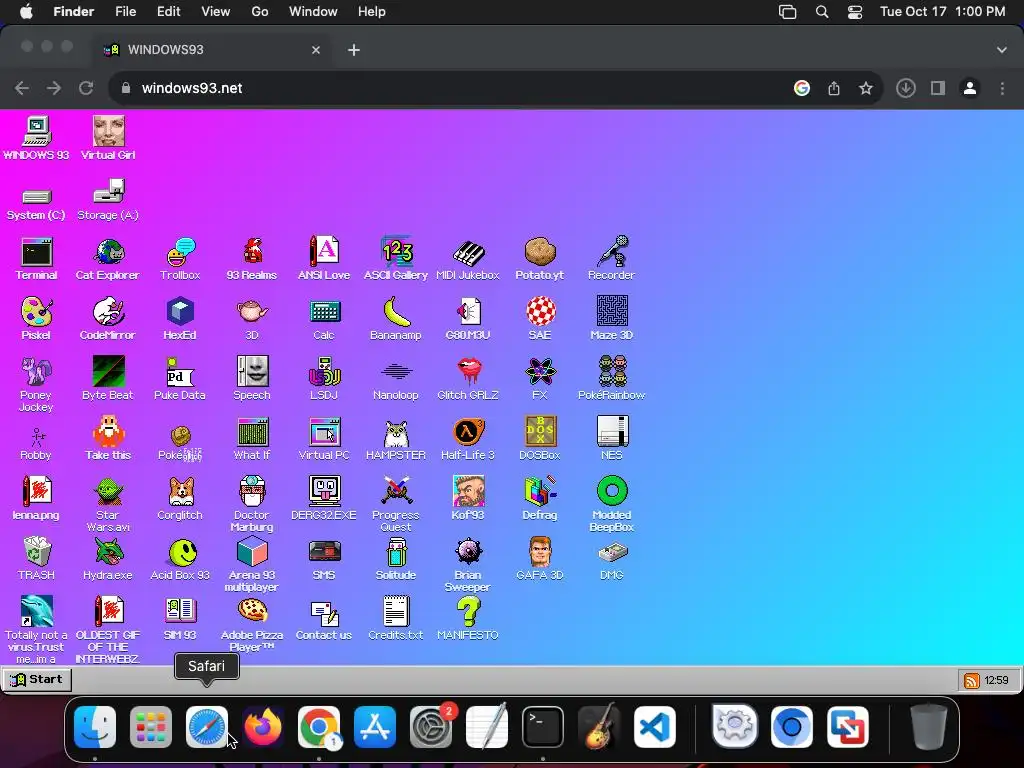Open Bananamp banana icon
This screenshot has width=1024, height=768.
pyautogui.click(x=396, y=319)
